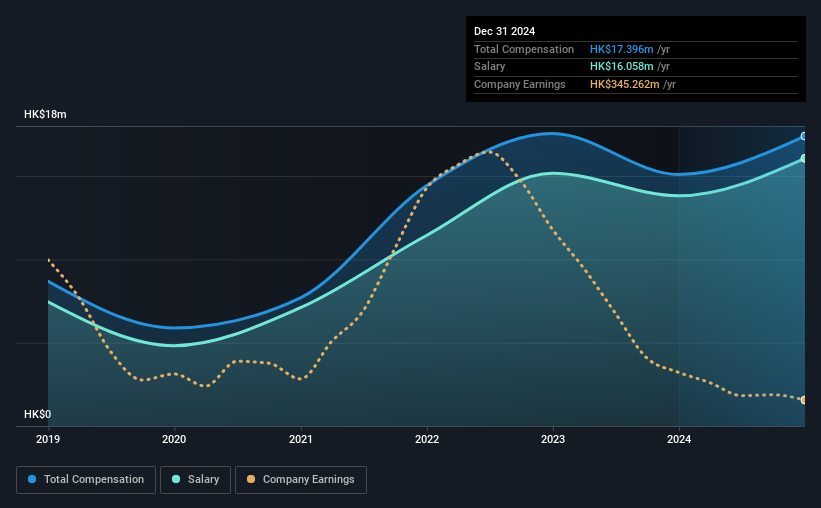Click the orange Company Earnings end-point marker

(x=804, y=400)
